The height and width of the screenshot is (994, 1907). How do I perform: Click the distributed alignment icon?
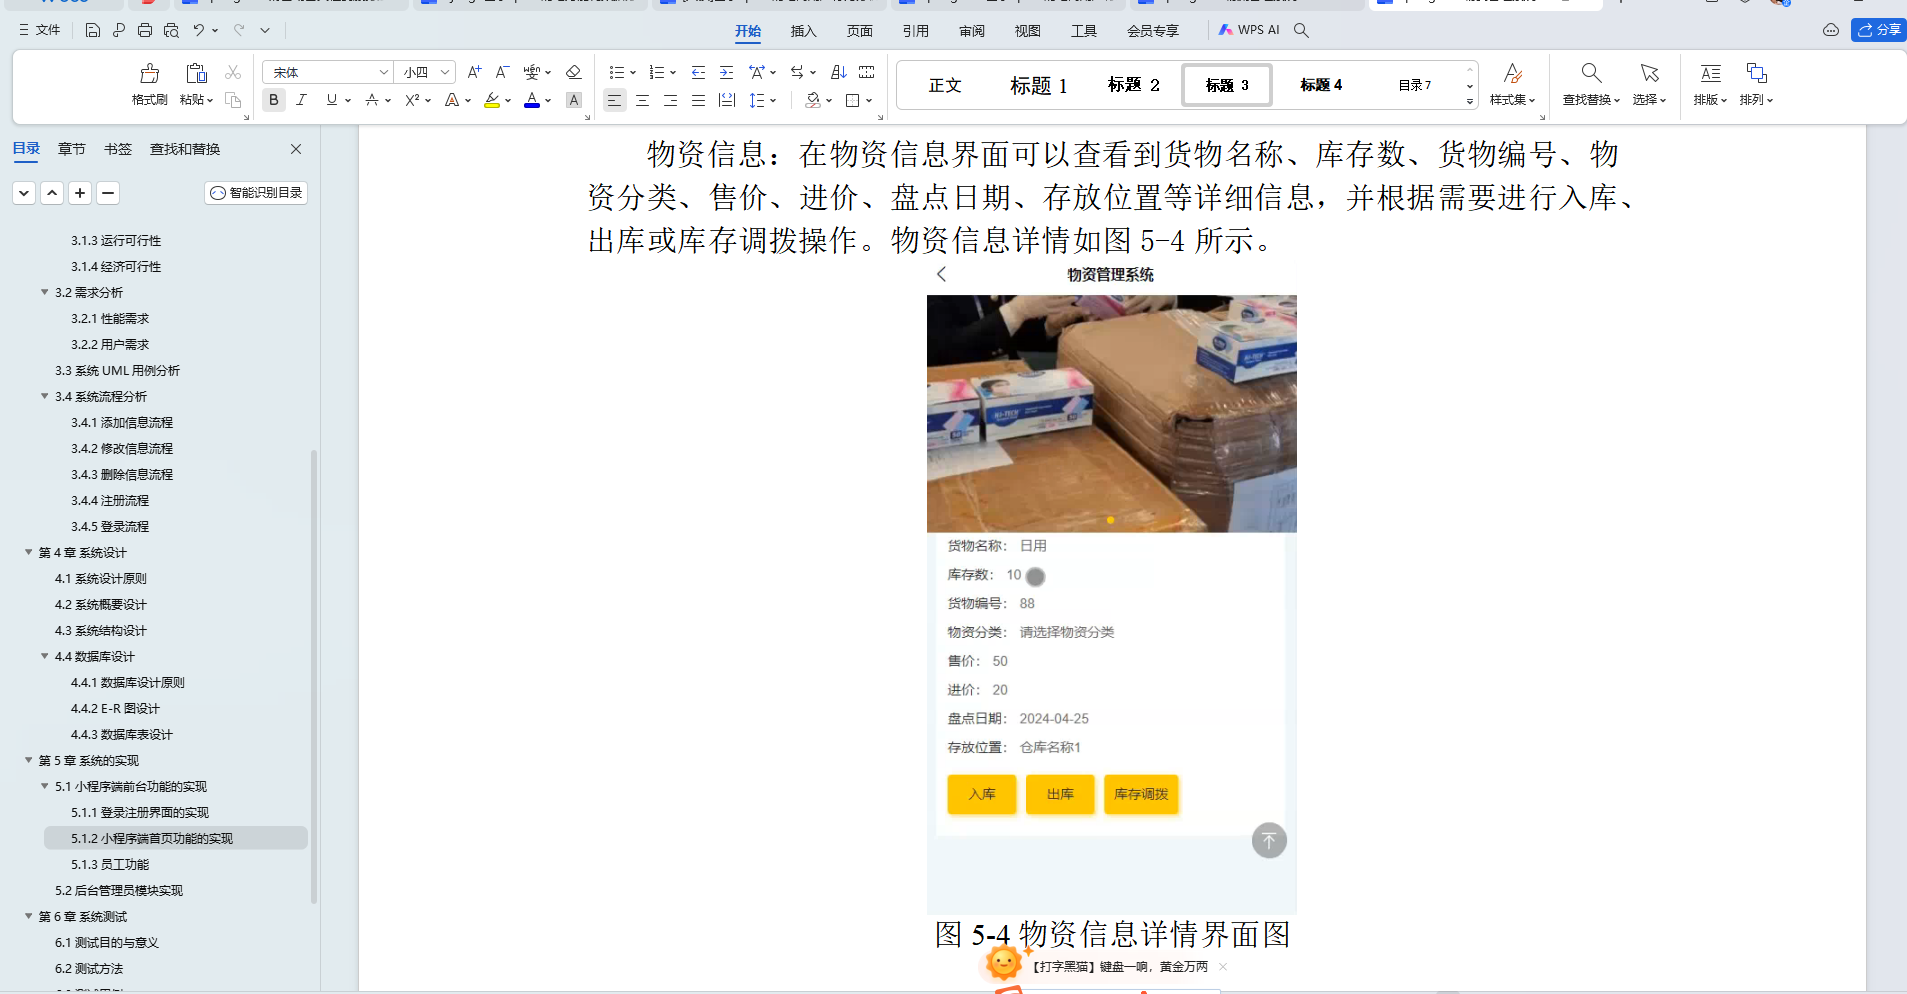click(727, 100)
